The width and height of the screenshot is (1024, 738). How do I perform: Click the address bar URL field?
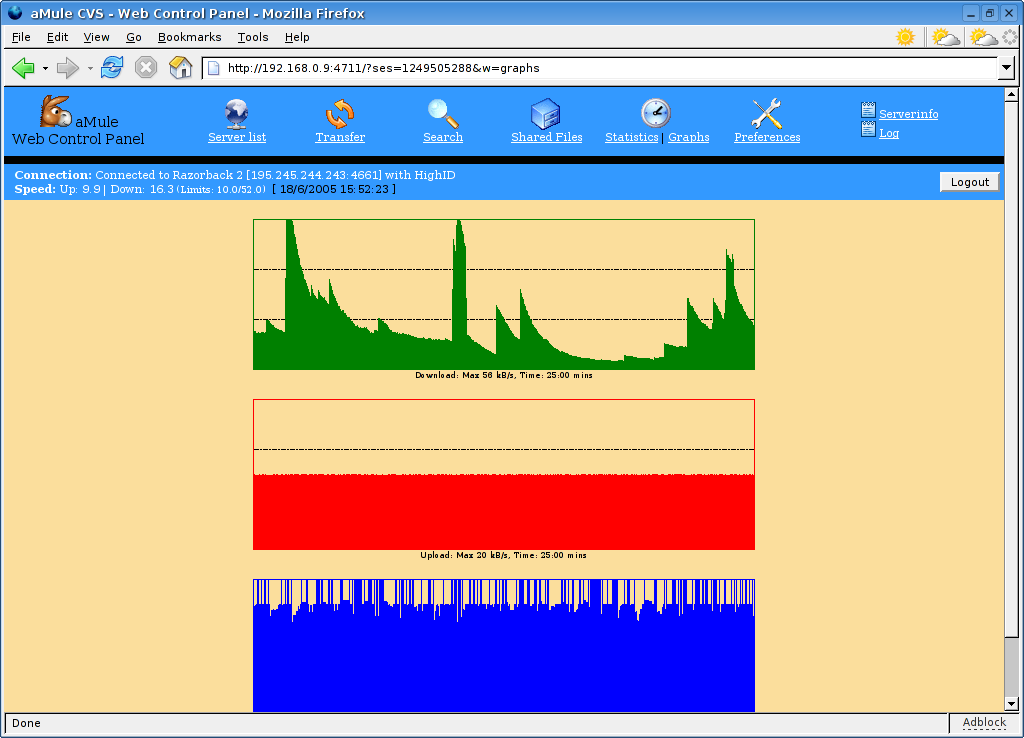600,68
